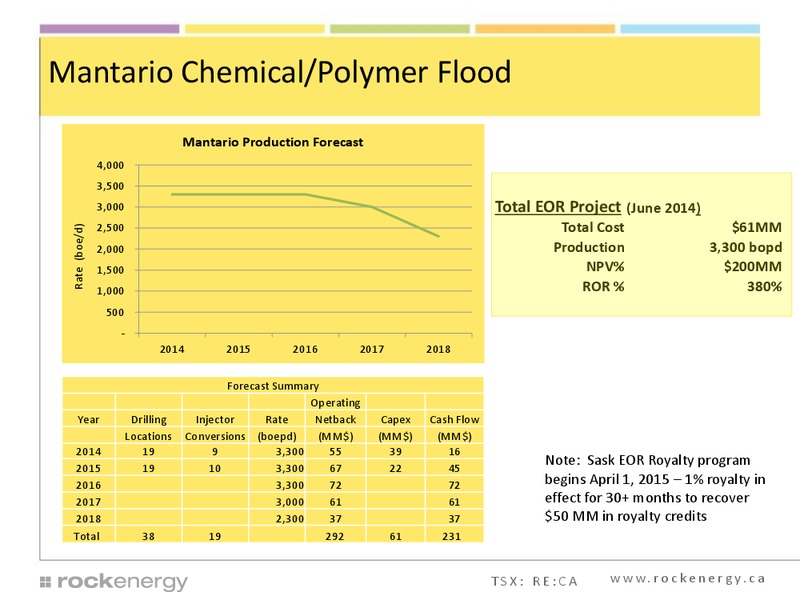Click the 39 capex cell for 2014
This screenshot has height=600, width=800.
point(395,452)
